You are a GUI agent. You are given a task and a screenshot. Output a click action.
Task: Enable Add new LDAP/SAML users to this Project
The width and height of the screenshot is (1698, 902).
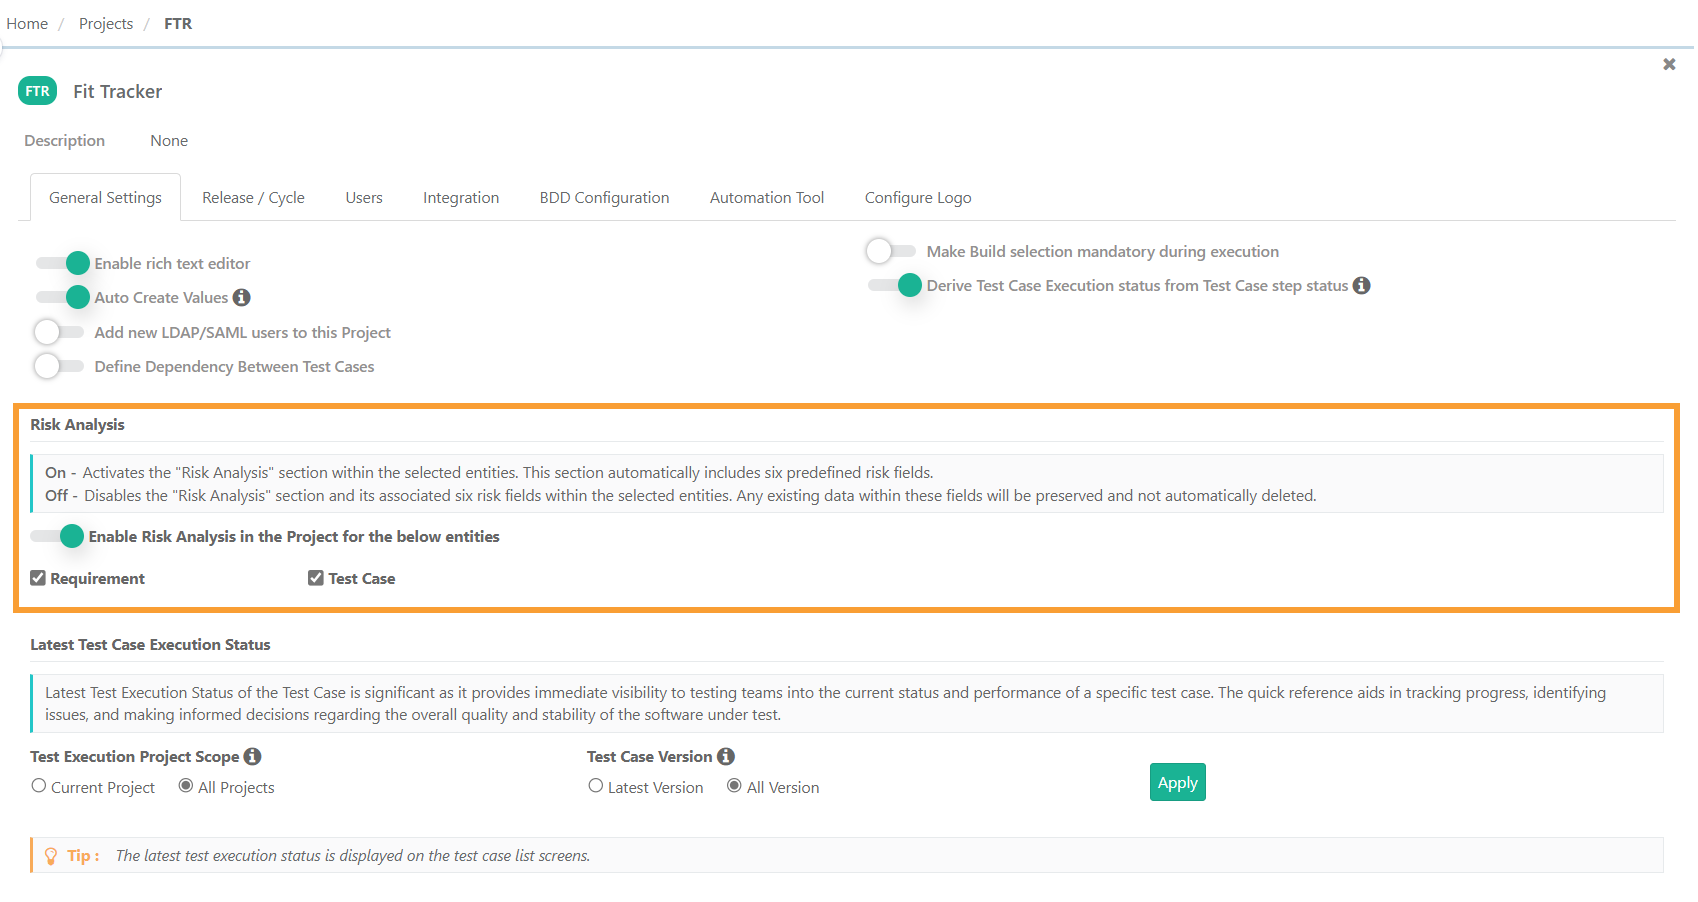58,332
